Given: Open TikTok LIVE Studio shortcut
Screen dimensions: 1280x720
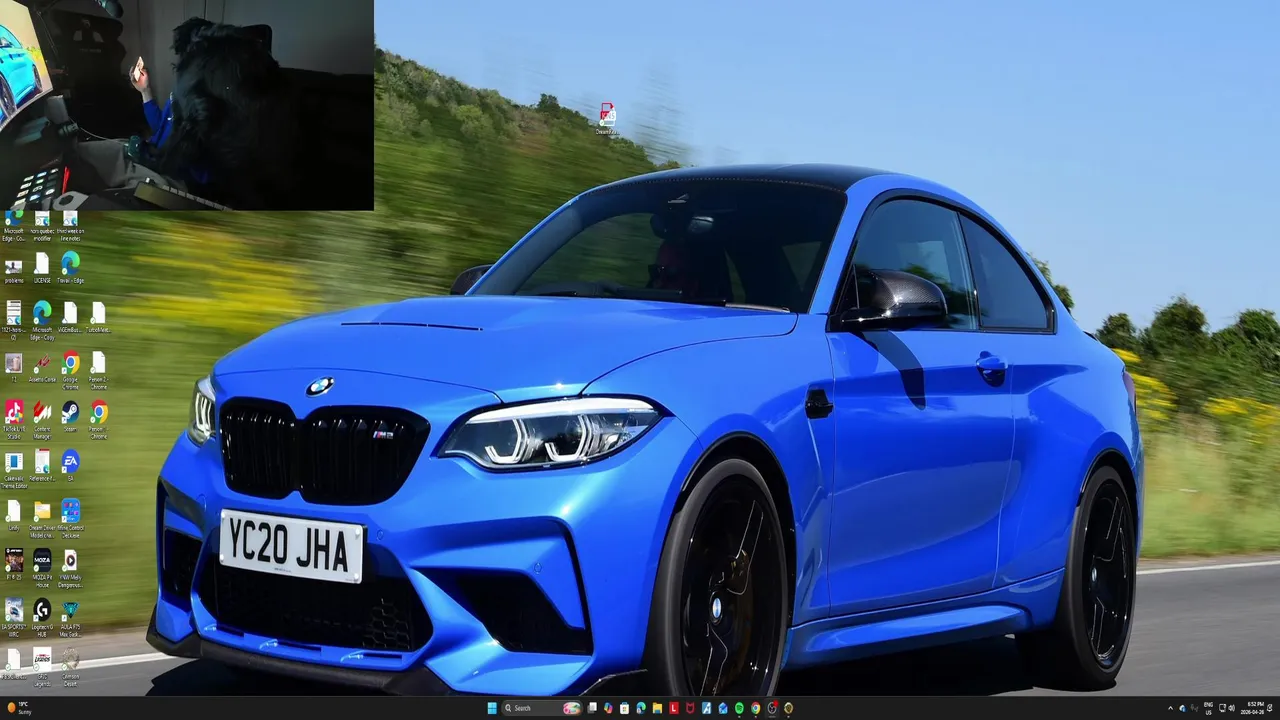Looking at the screenshot, I should (x=14, y=419).
